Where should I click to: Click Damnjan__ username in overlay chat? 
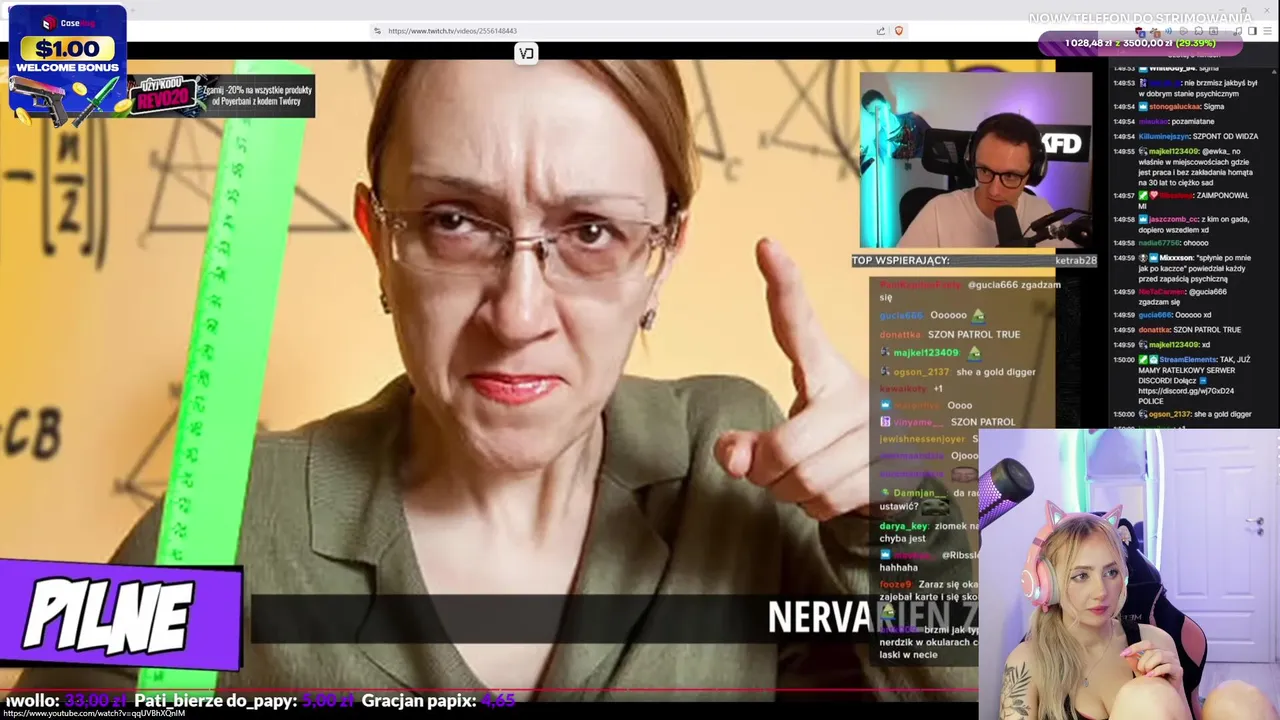(x=919, y=493)
